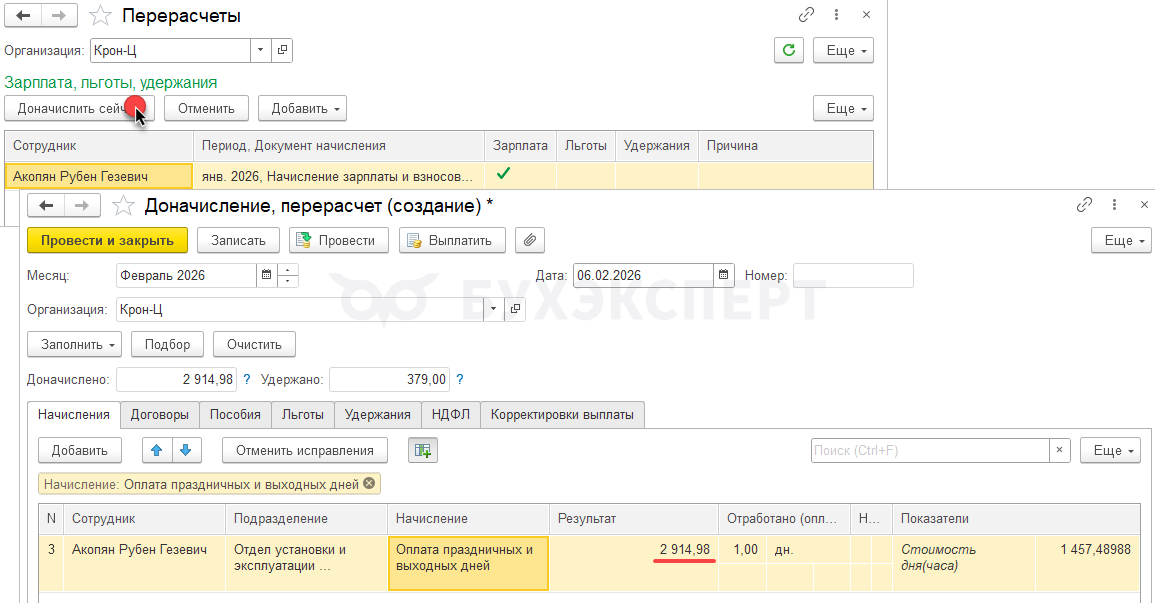
Task: Open Еще menu of Начисления table
Action: click(1110, 451)
